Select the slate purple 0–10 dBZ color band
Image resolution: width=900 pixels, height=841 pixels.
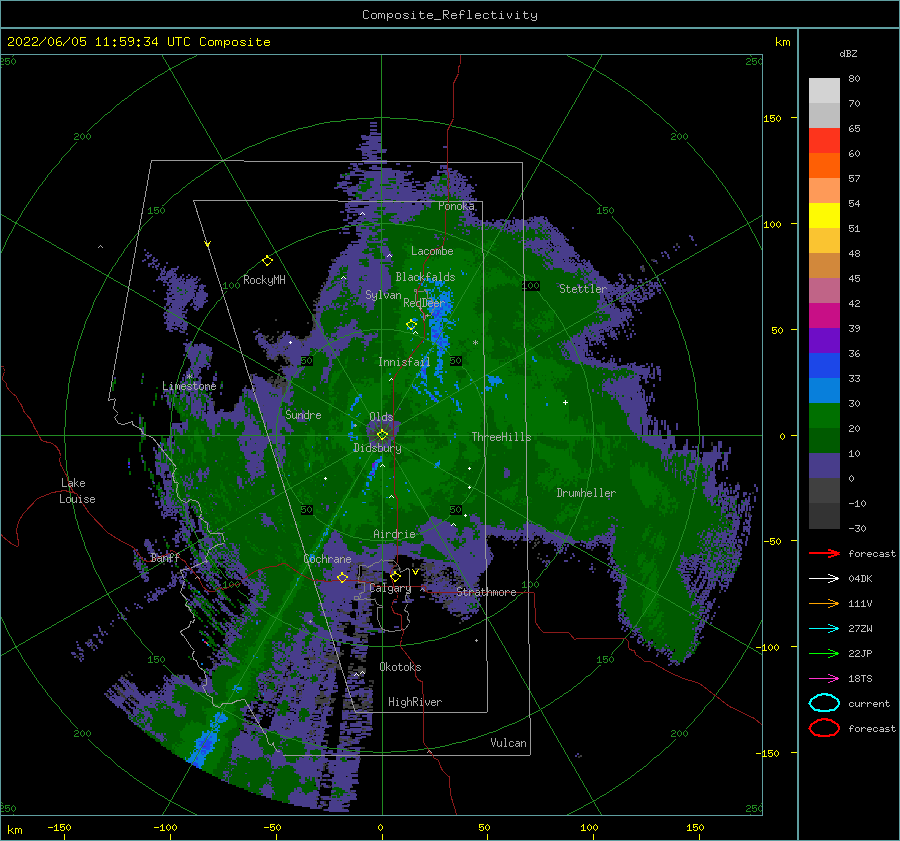tap(824, 466)
